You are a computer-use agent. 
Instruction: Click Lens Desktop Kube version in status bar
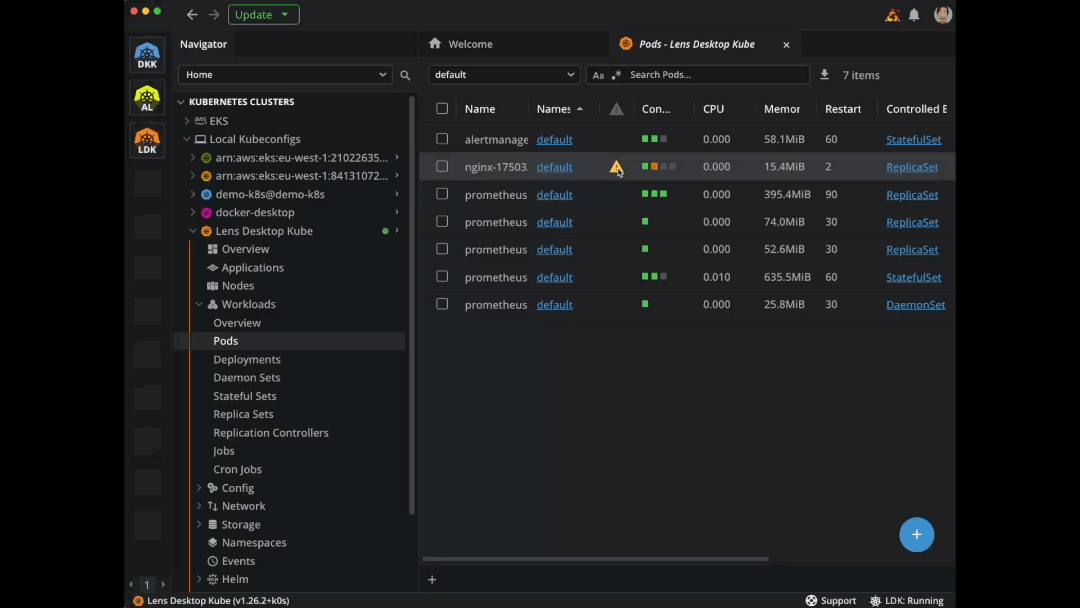[211, 600]
